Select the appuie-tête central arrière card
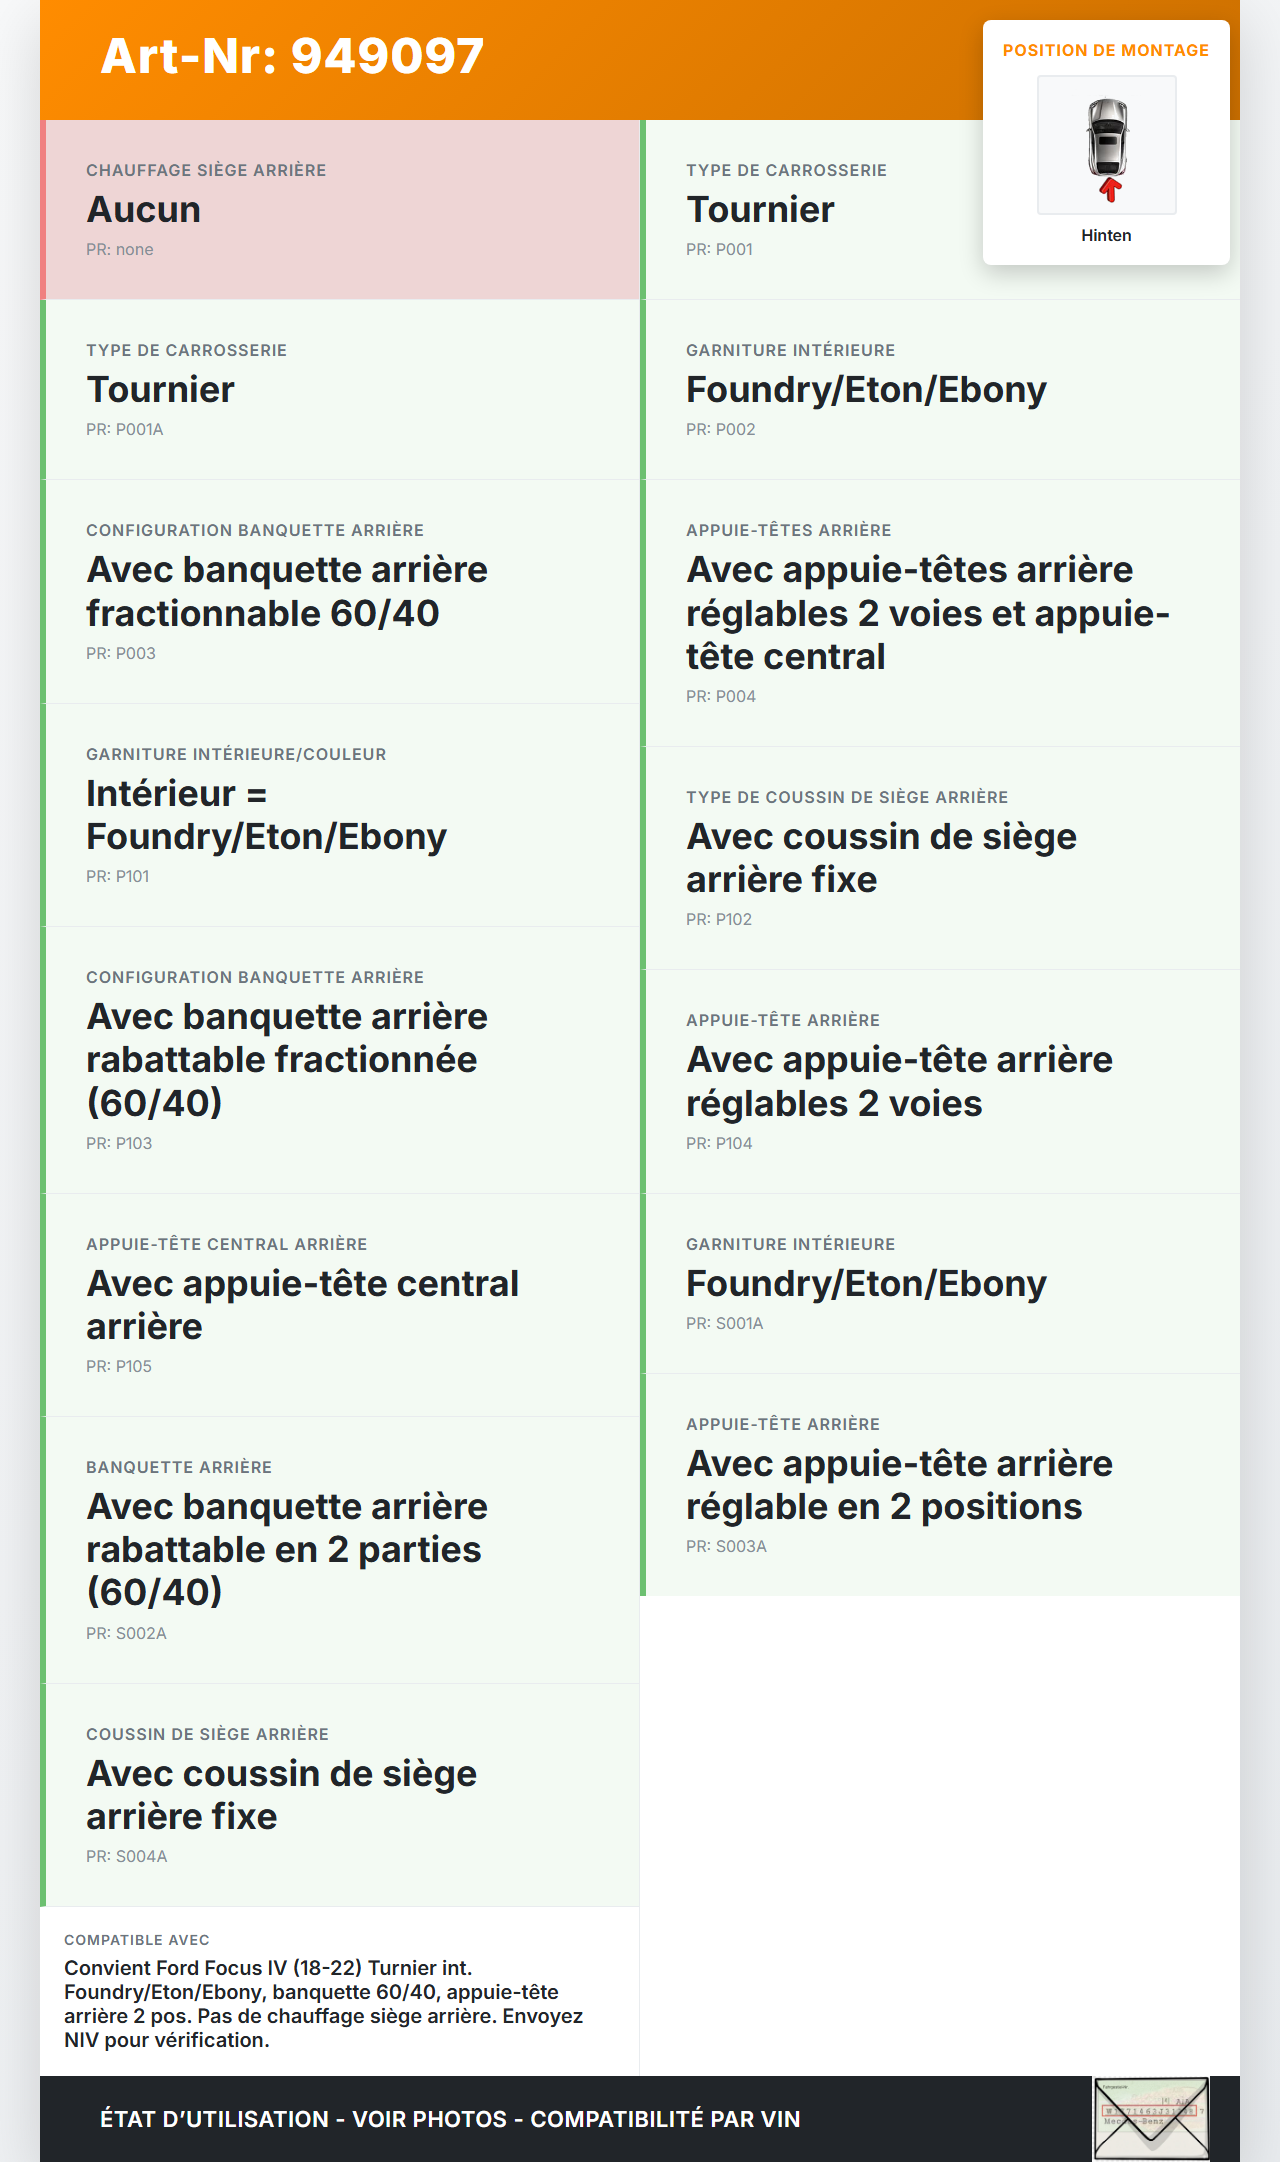The height and width of the screenshot is (2162, 1280). pos(340,1304)
